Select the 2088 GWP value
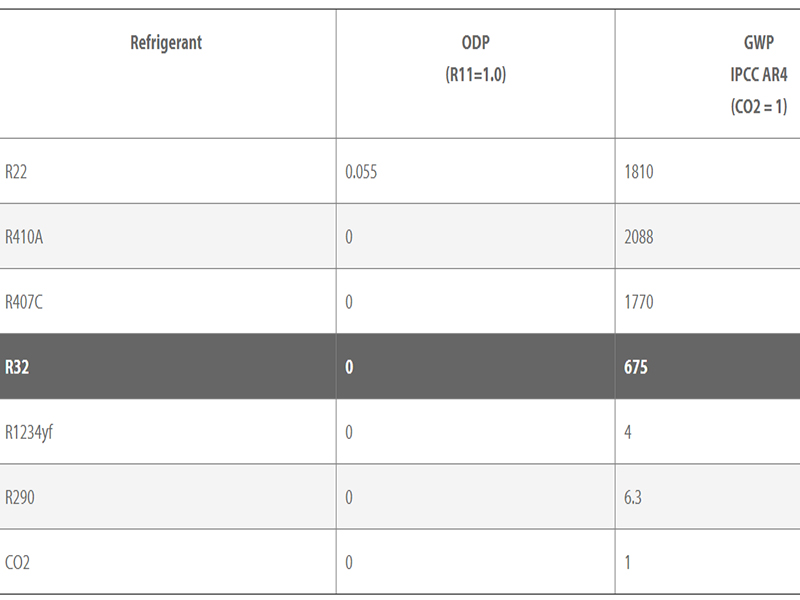This screenshot has height=600, width=800. [x=639, y=237]
